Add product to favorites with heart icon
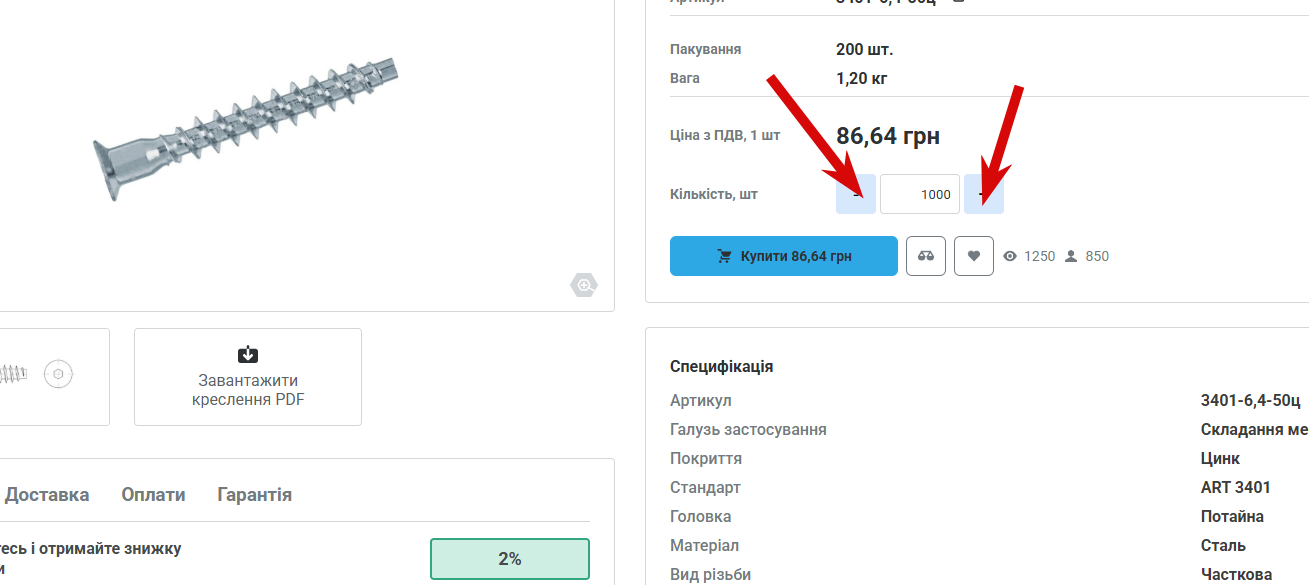1309x585 pixels. pos(974,256)
